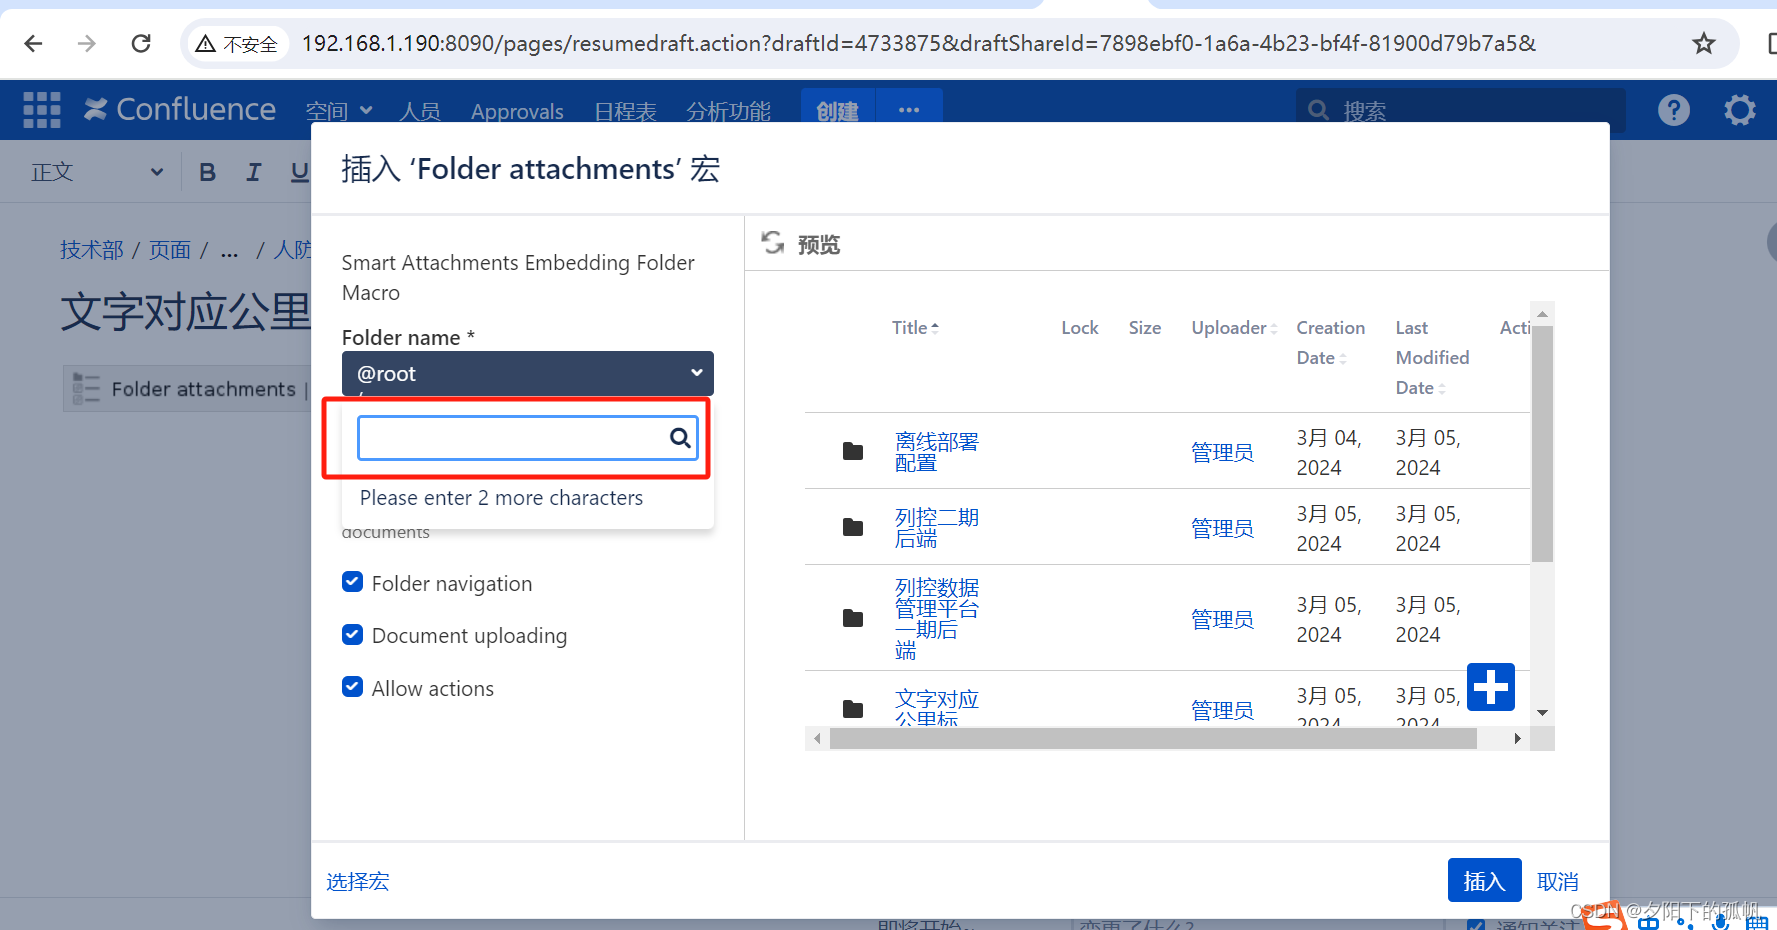Sort the table by Creation Date column
Viewport: 1777px width, 930px height.
coord(1330,343)
